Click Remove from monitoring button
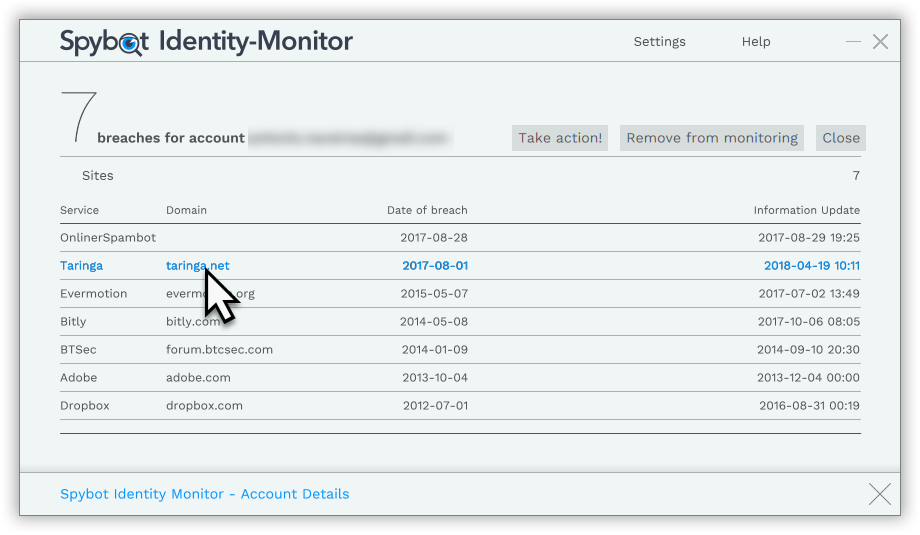The height and width of the screenshot is (535, 920). click(x=712, y=138)
